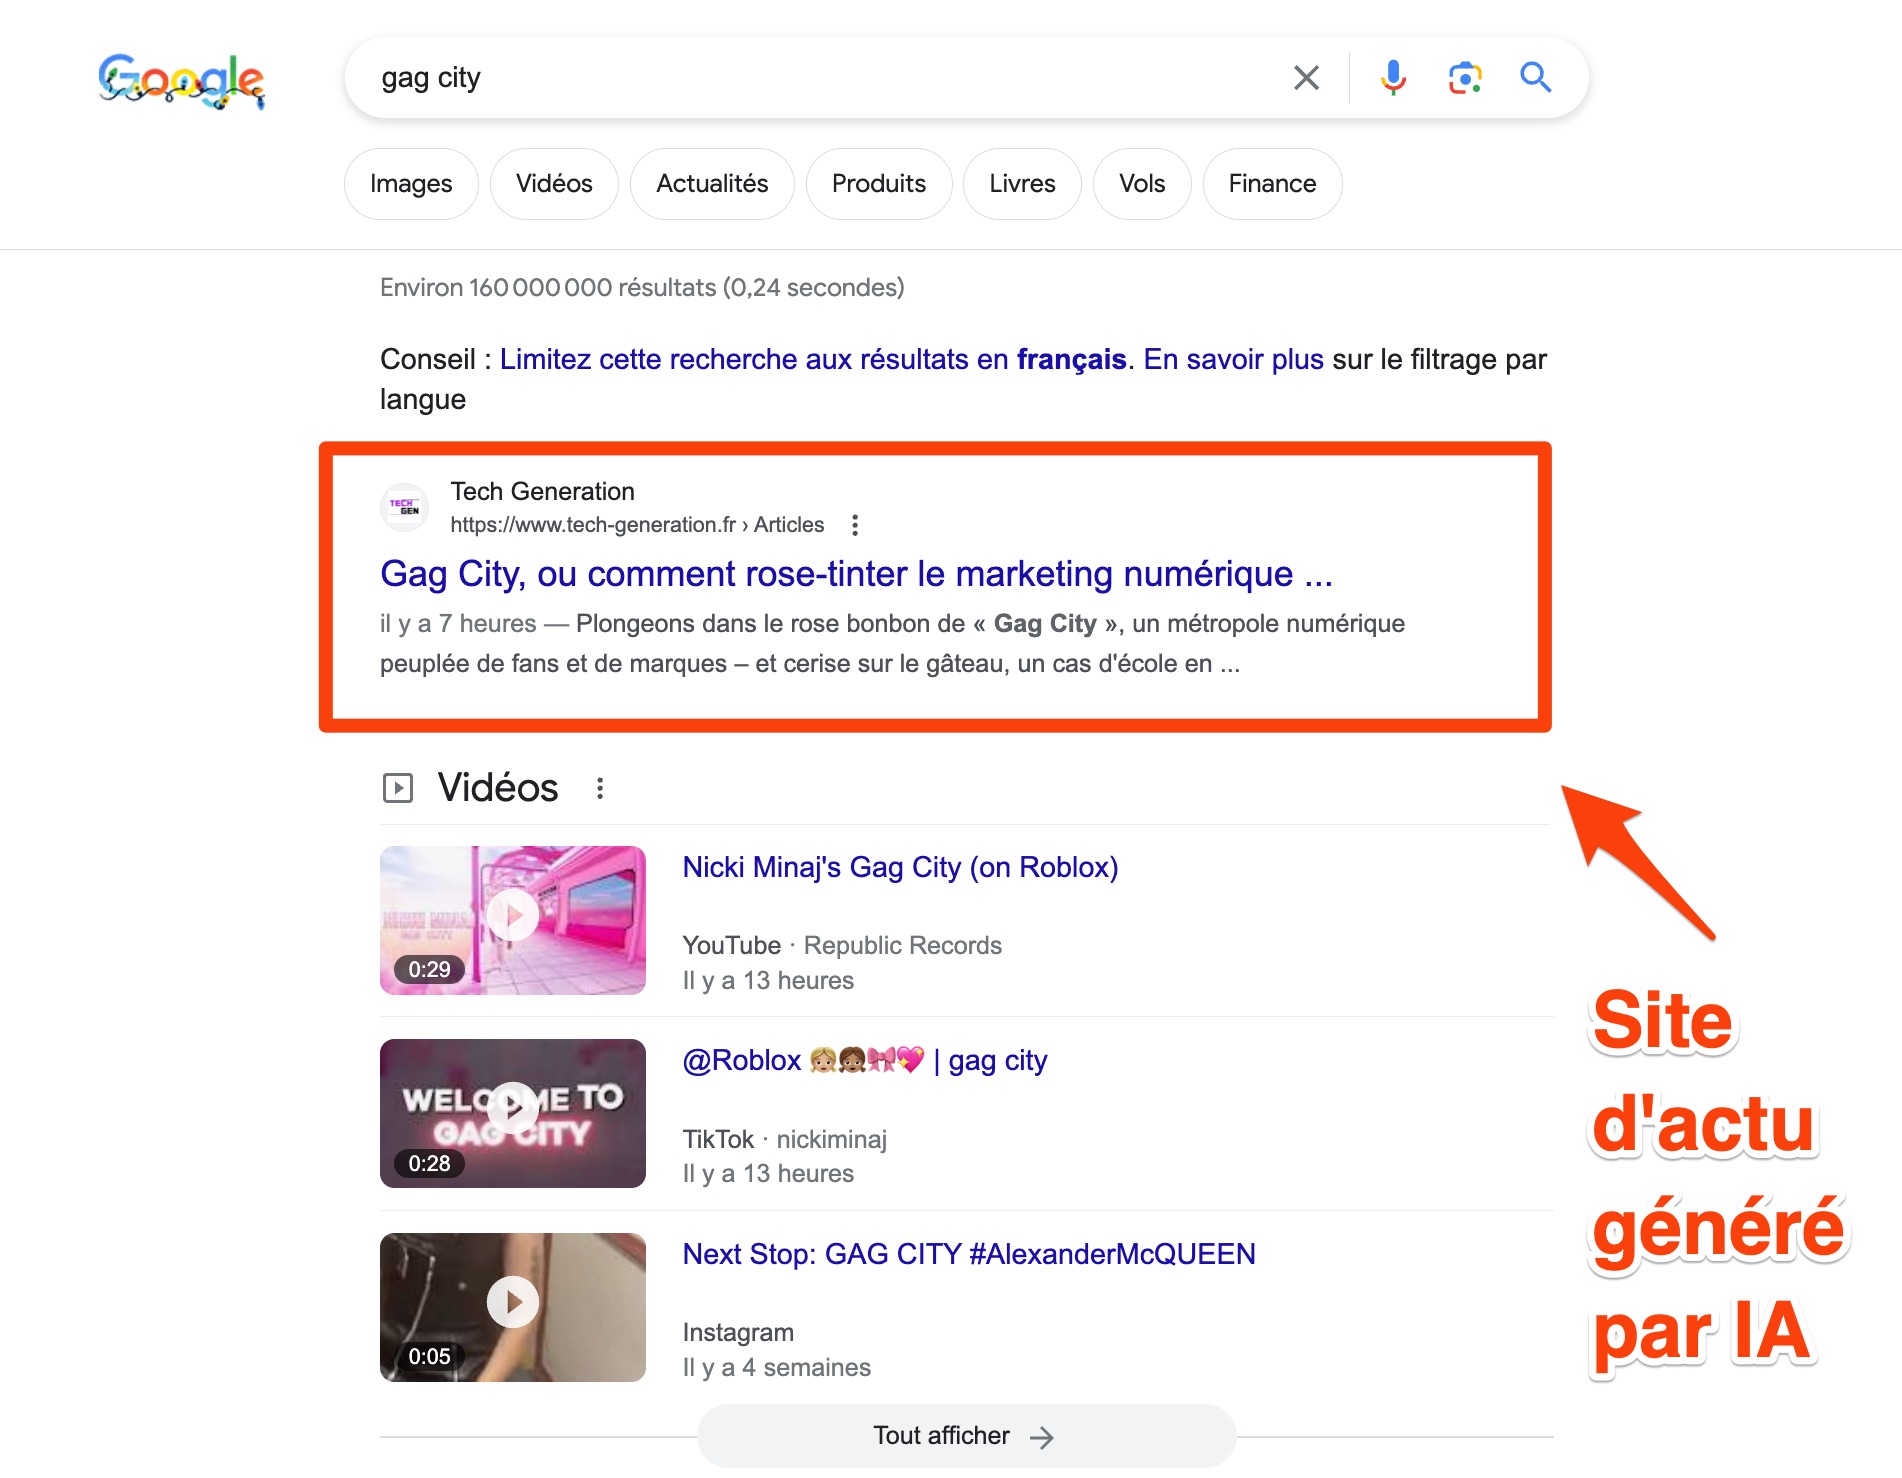The width and height of the screenshot is (1902, 1478).
Task: Open the @Roblox gag city TikTok link
Action: tap(865, 1060)
